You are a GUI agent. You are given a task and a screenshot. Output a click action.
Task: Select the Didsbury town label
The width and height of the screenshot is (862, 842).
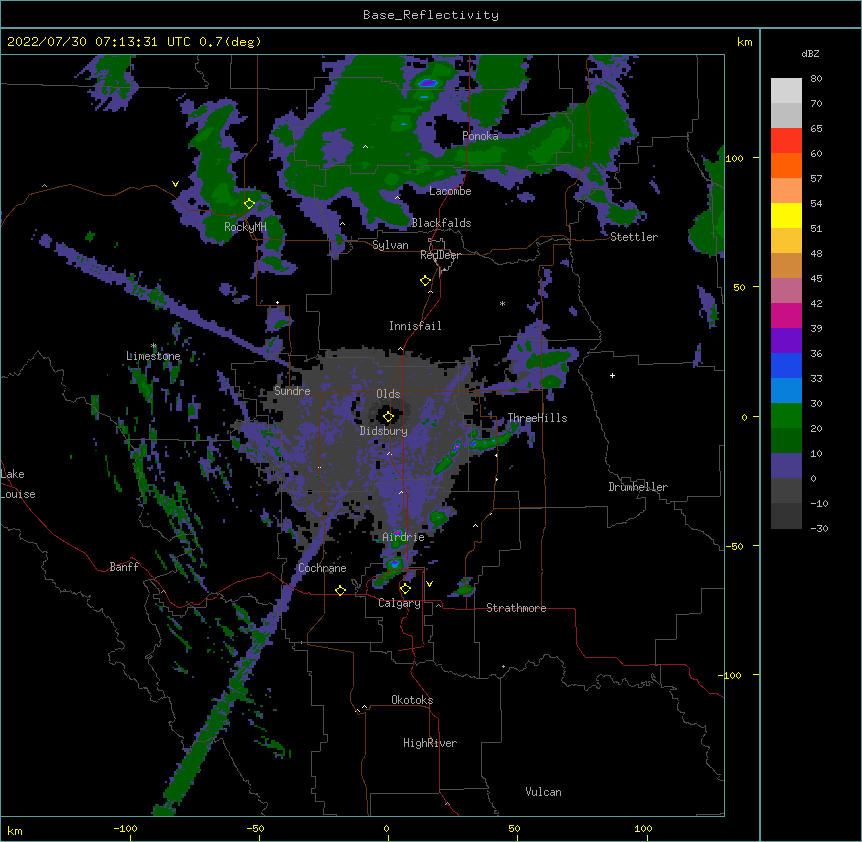[x=384, y=431]
